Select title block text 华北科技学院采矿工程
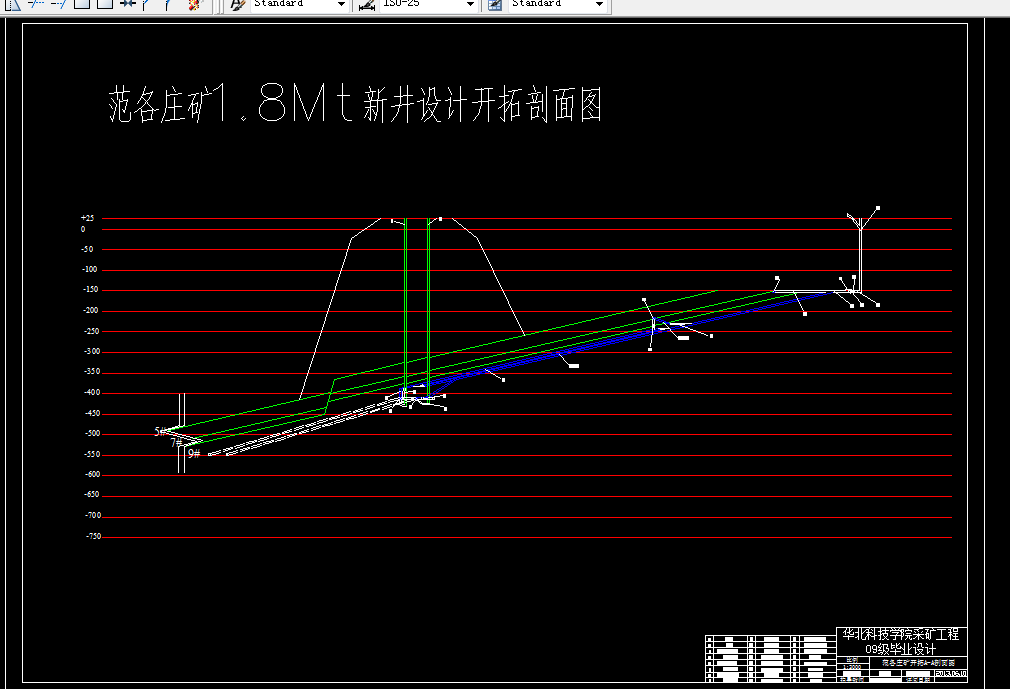This screenshot has width=1010, height=689. click(900, 634)
